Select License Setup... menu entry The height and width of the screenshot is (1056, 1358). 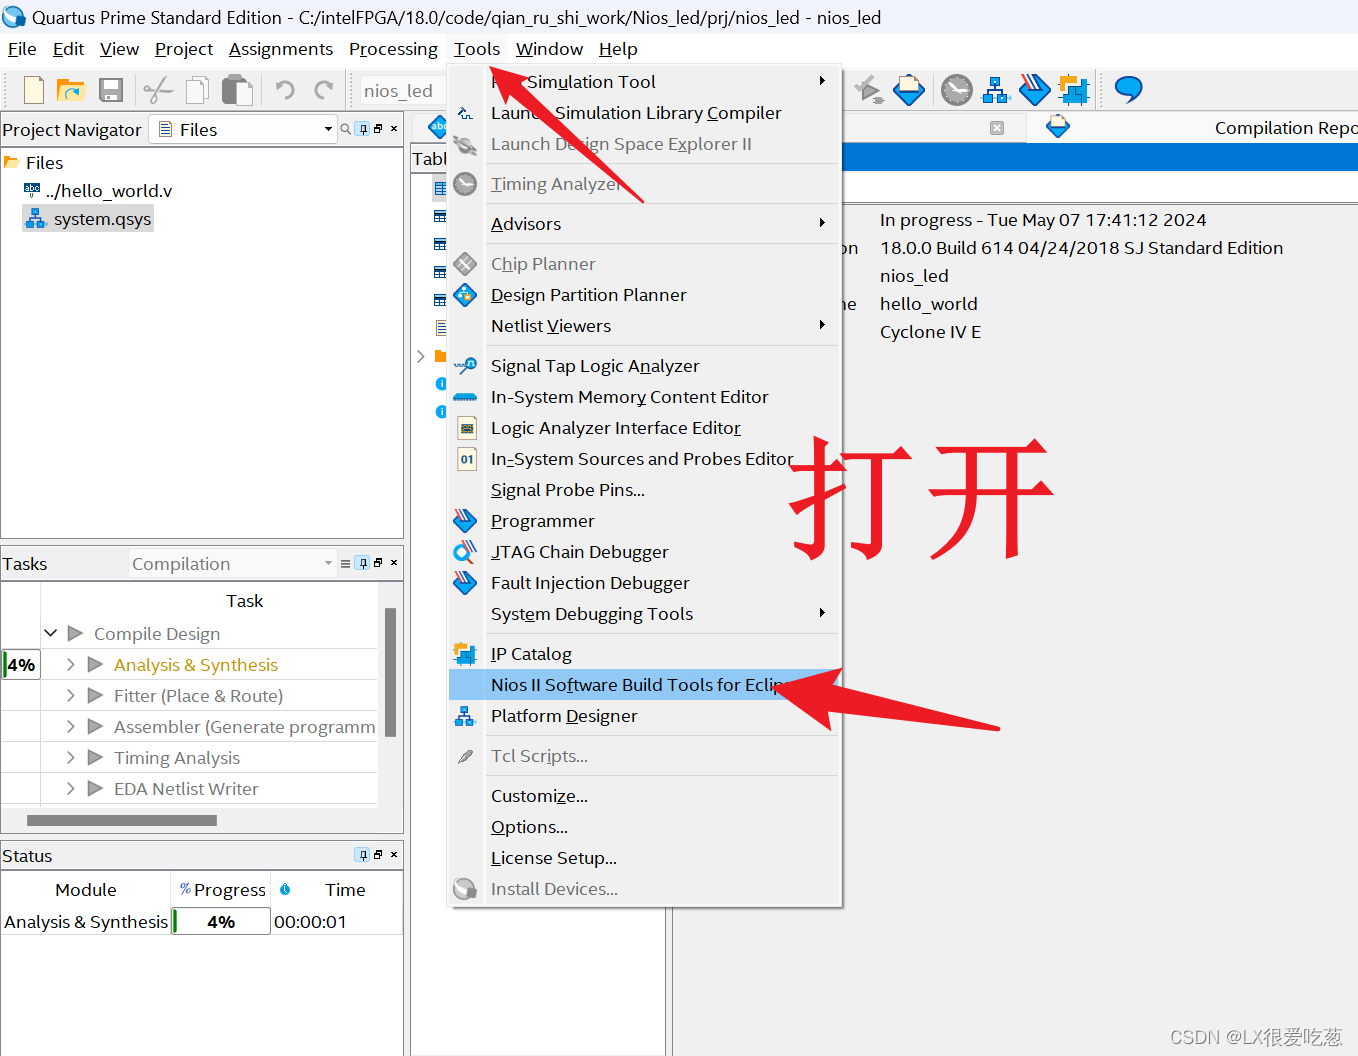point(645,858)
